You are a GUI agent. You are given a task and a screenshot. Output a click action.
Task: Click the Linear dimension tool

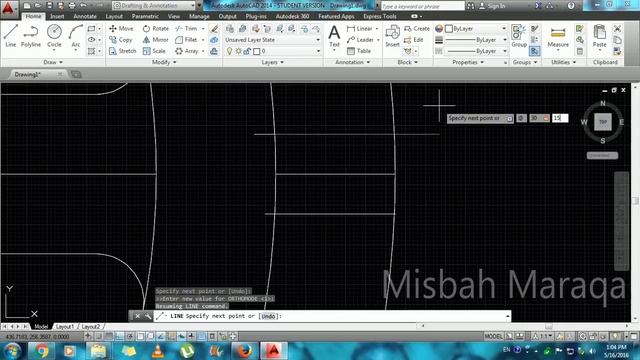point(360,29)
